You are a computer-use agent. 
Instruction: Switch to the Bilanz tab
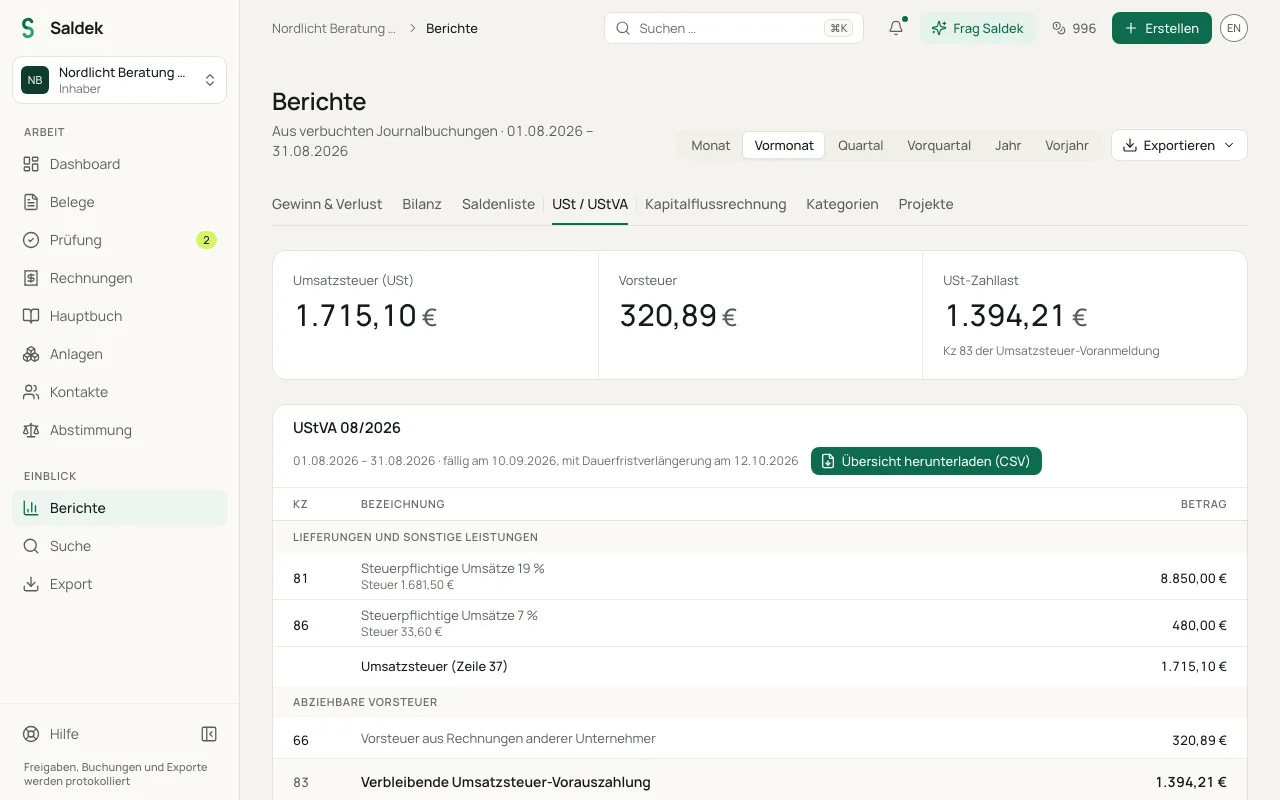[422, 204]
